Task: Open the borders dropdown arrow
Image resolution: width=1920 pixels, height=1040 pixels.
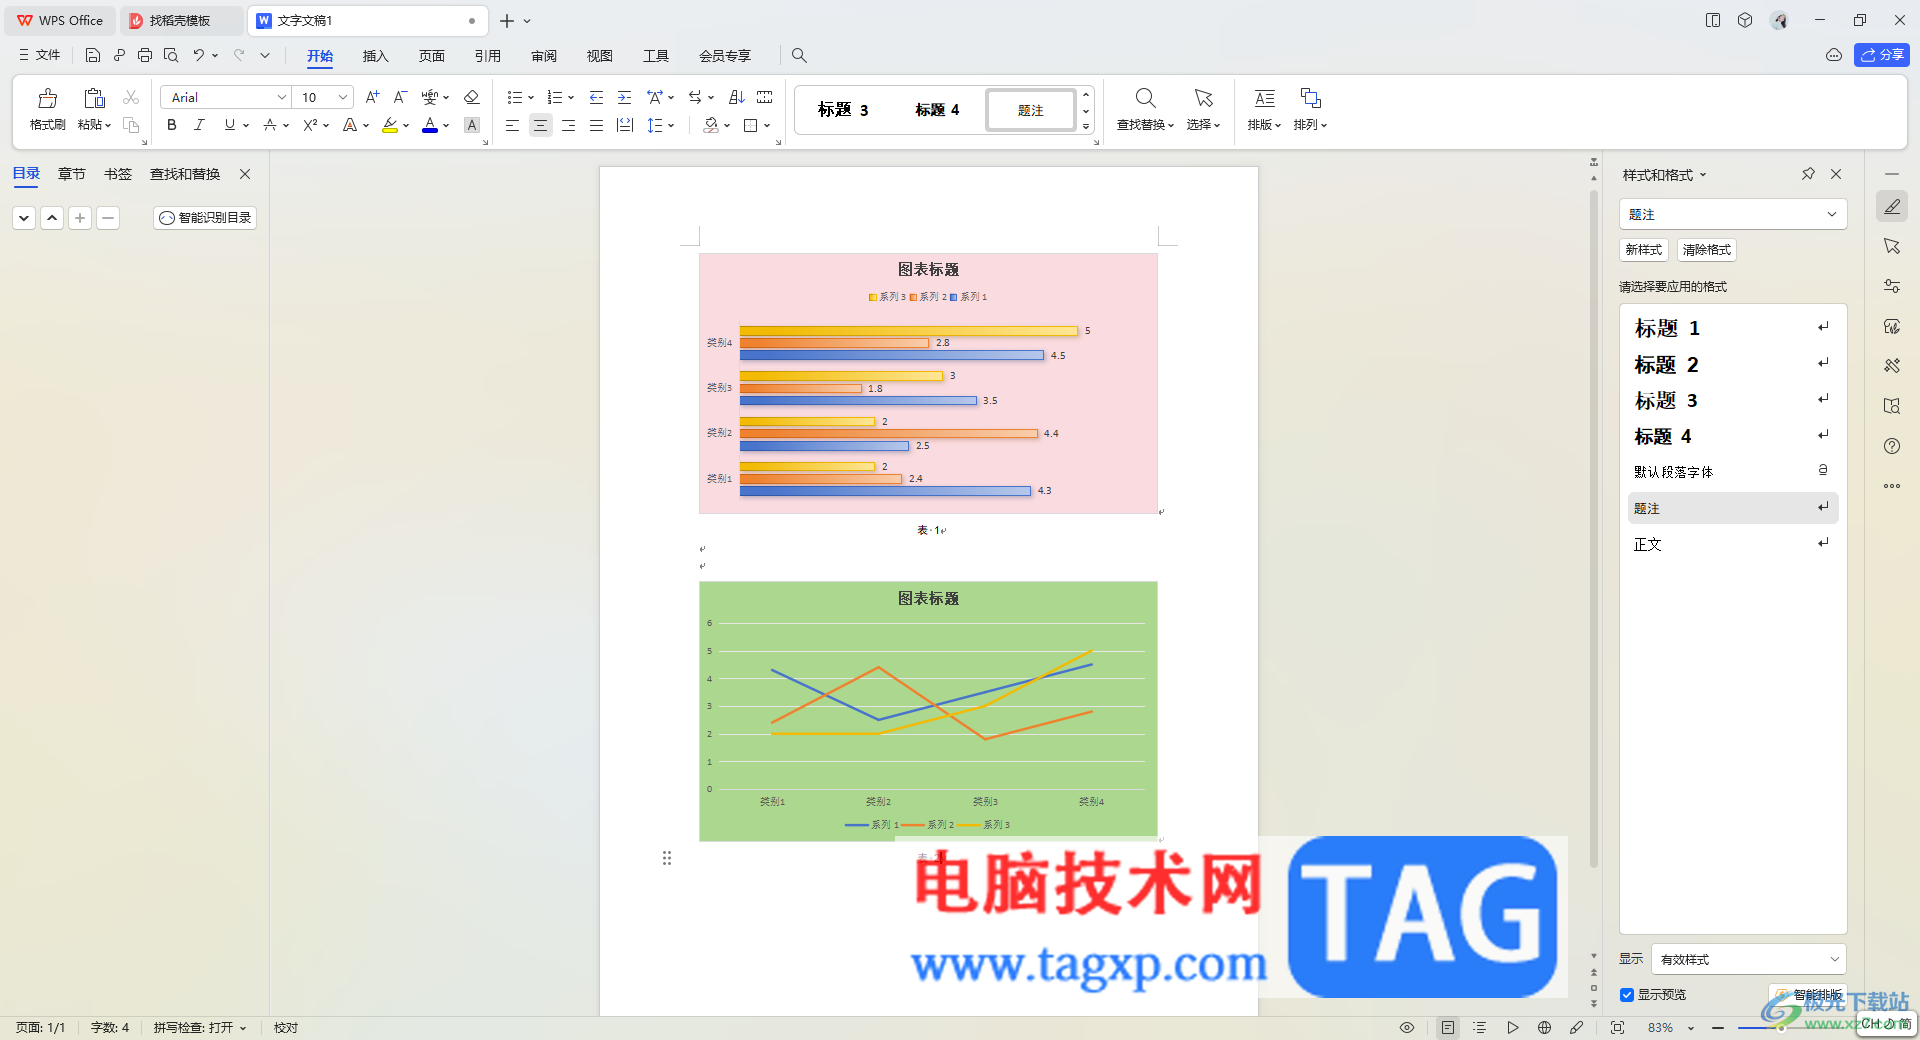Action: tap(767, 125)
